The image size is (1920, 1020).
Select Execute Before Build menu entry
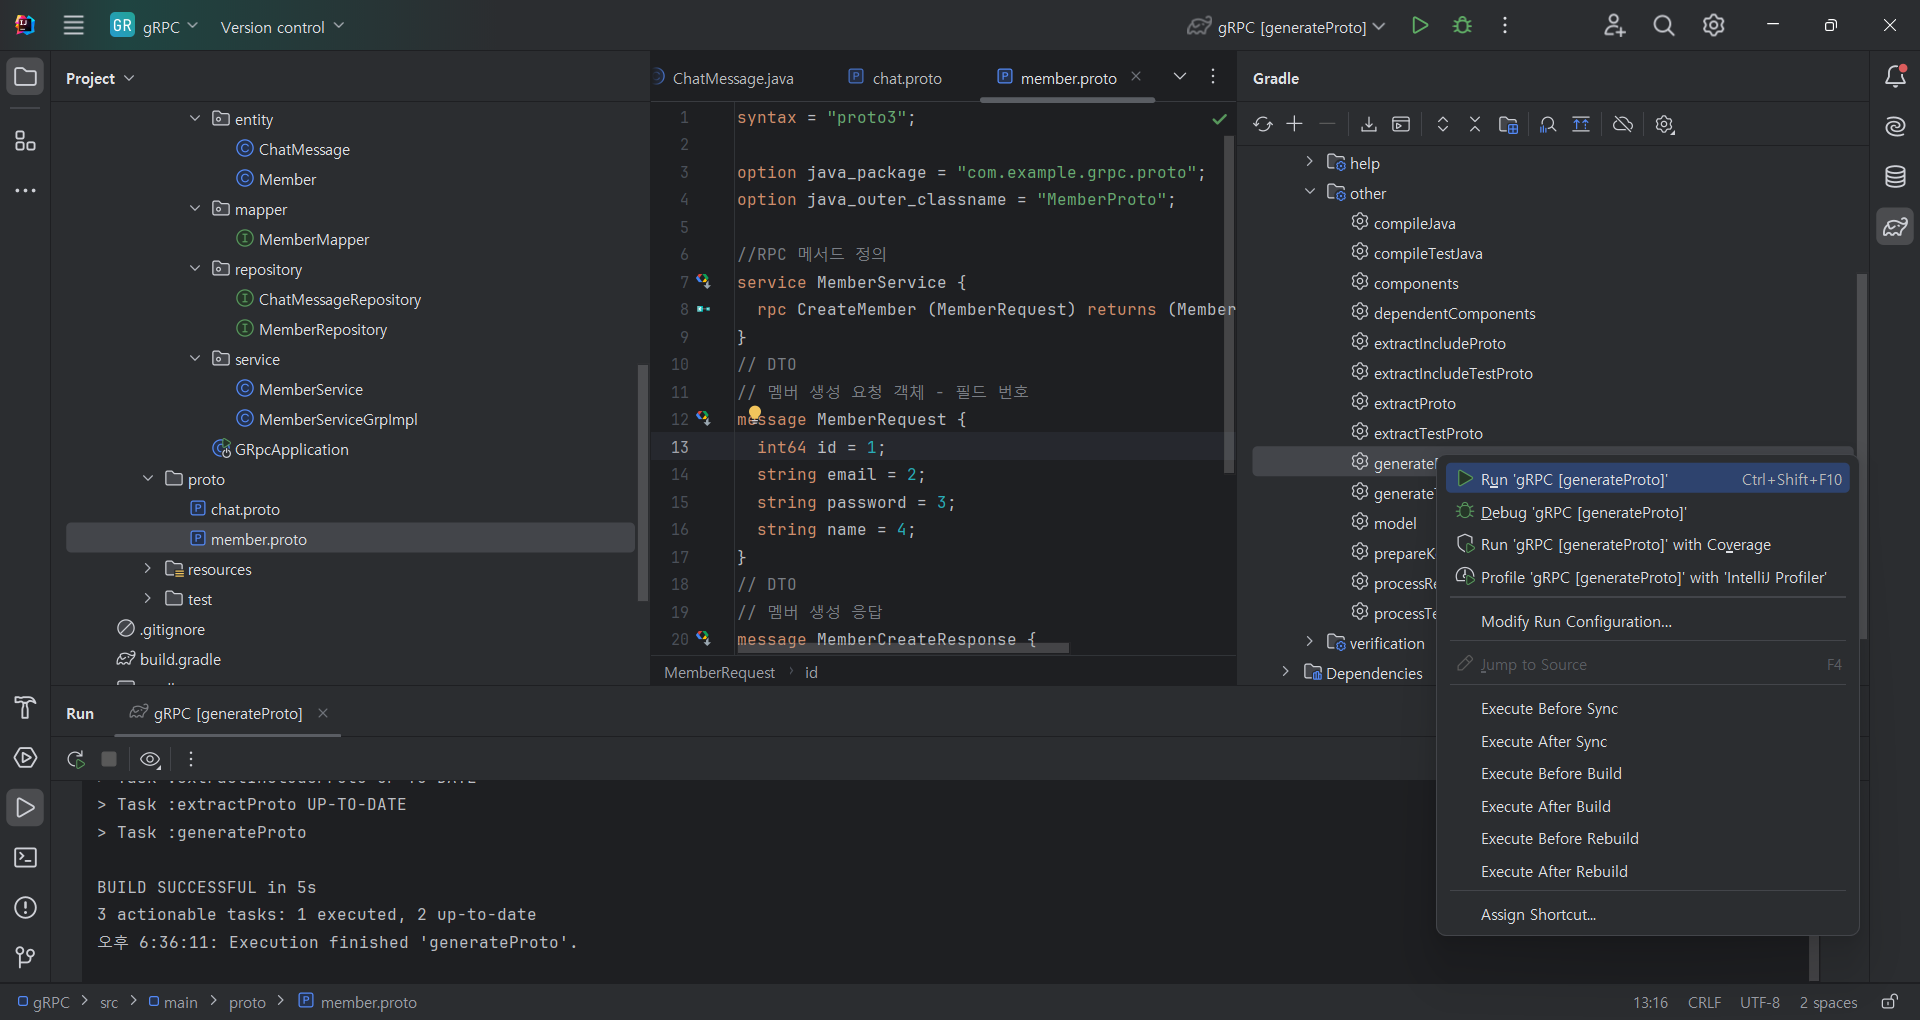1648,774
